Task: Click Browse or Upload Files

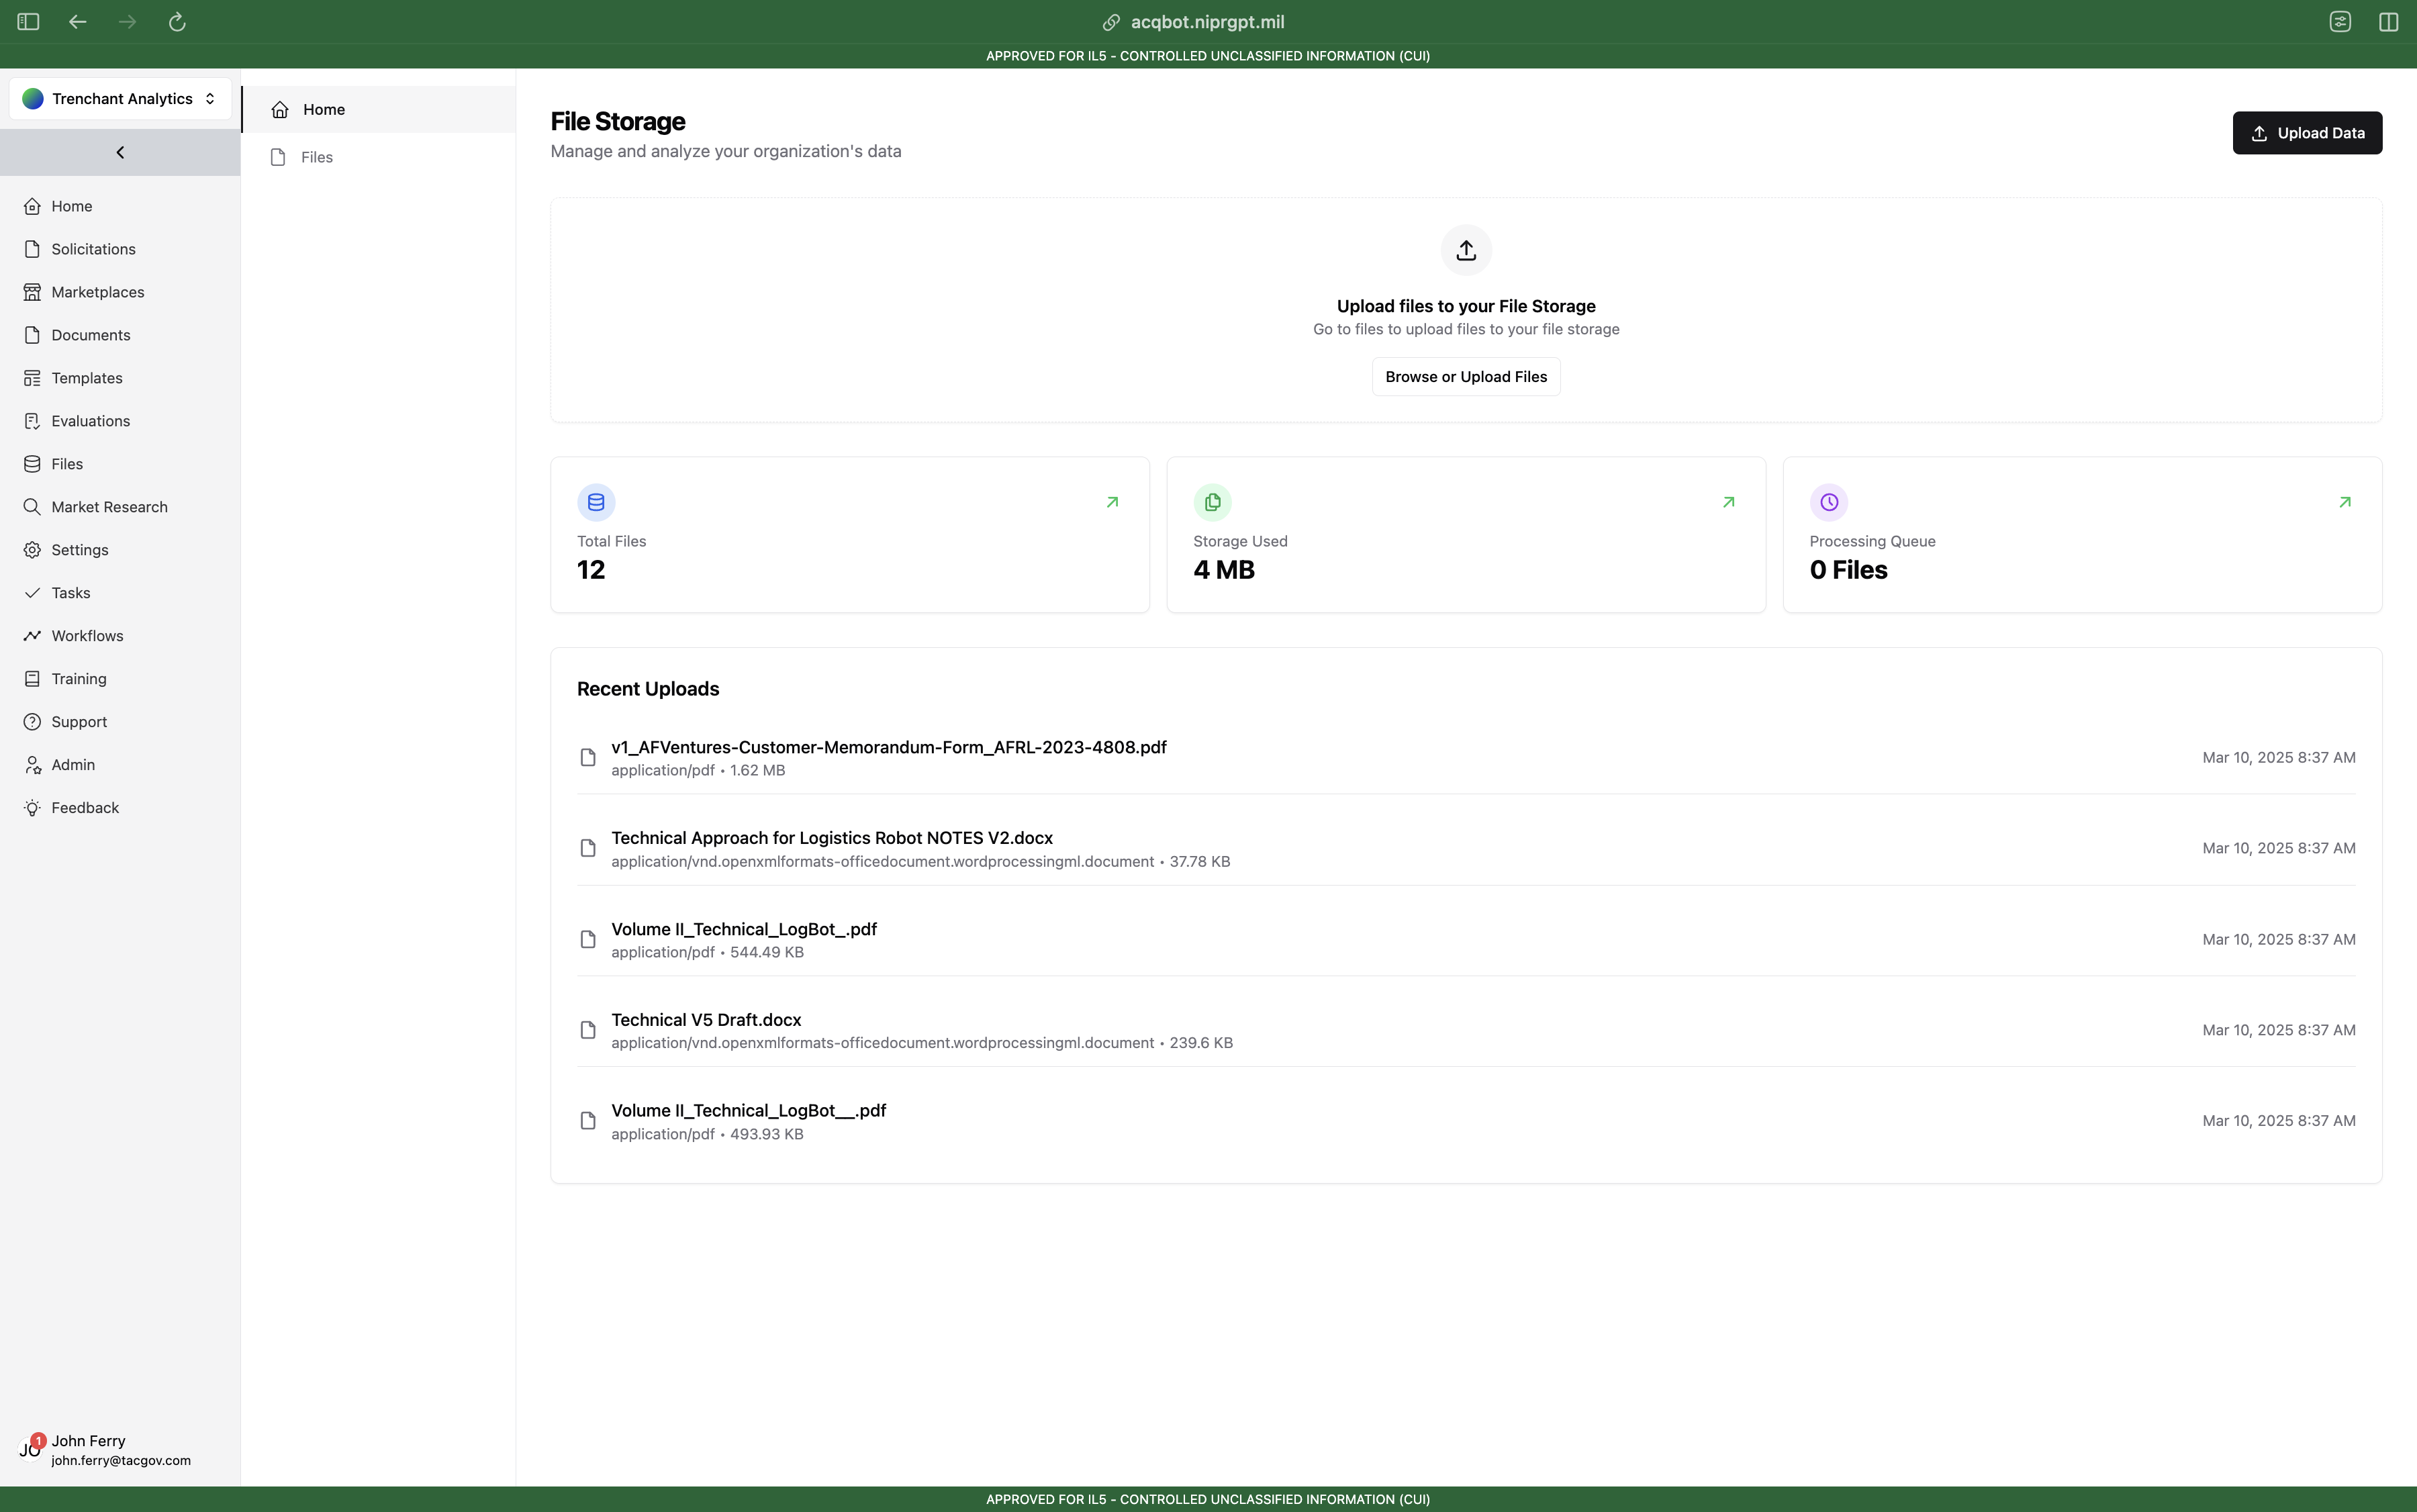Action: coord(1466,377)
